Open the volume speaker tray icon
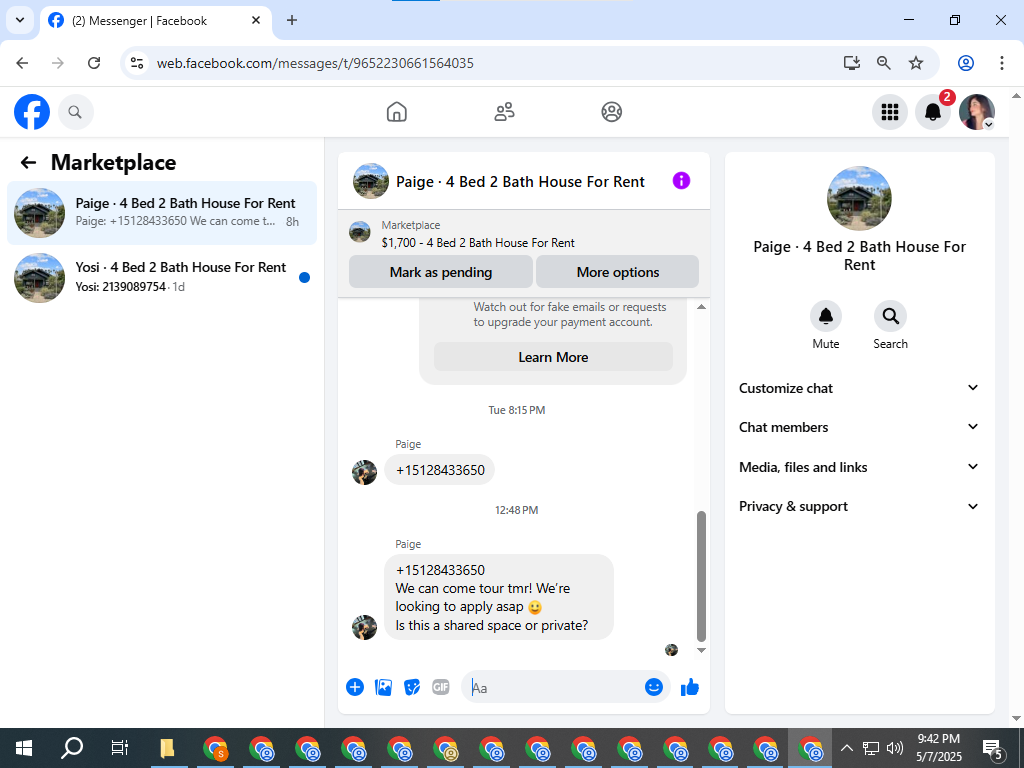The height and width of the screenshot is (768, 1024). coord(895,748)
